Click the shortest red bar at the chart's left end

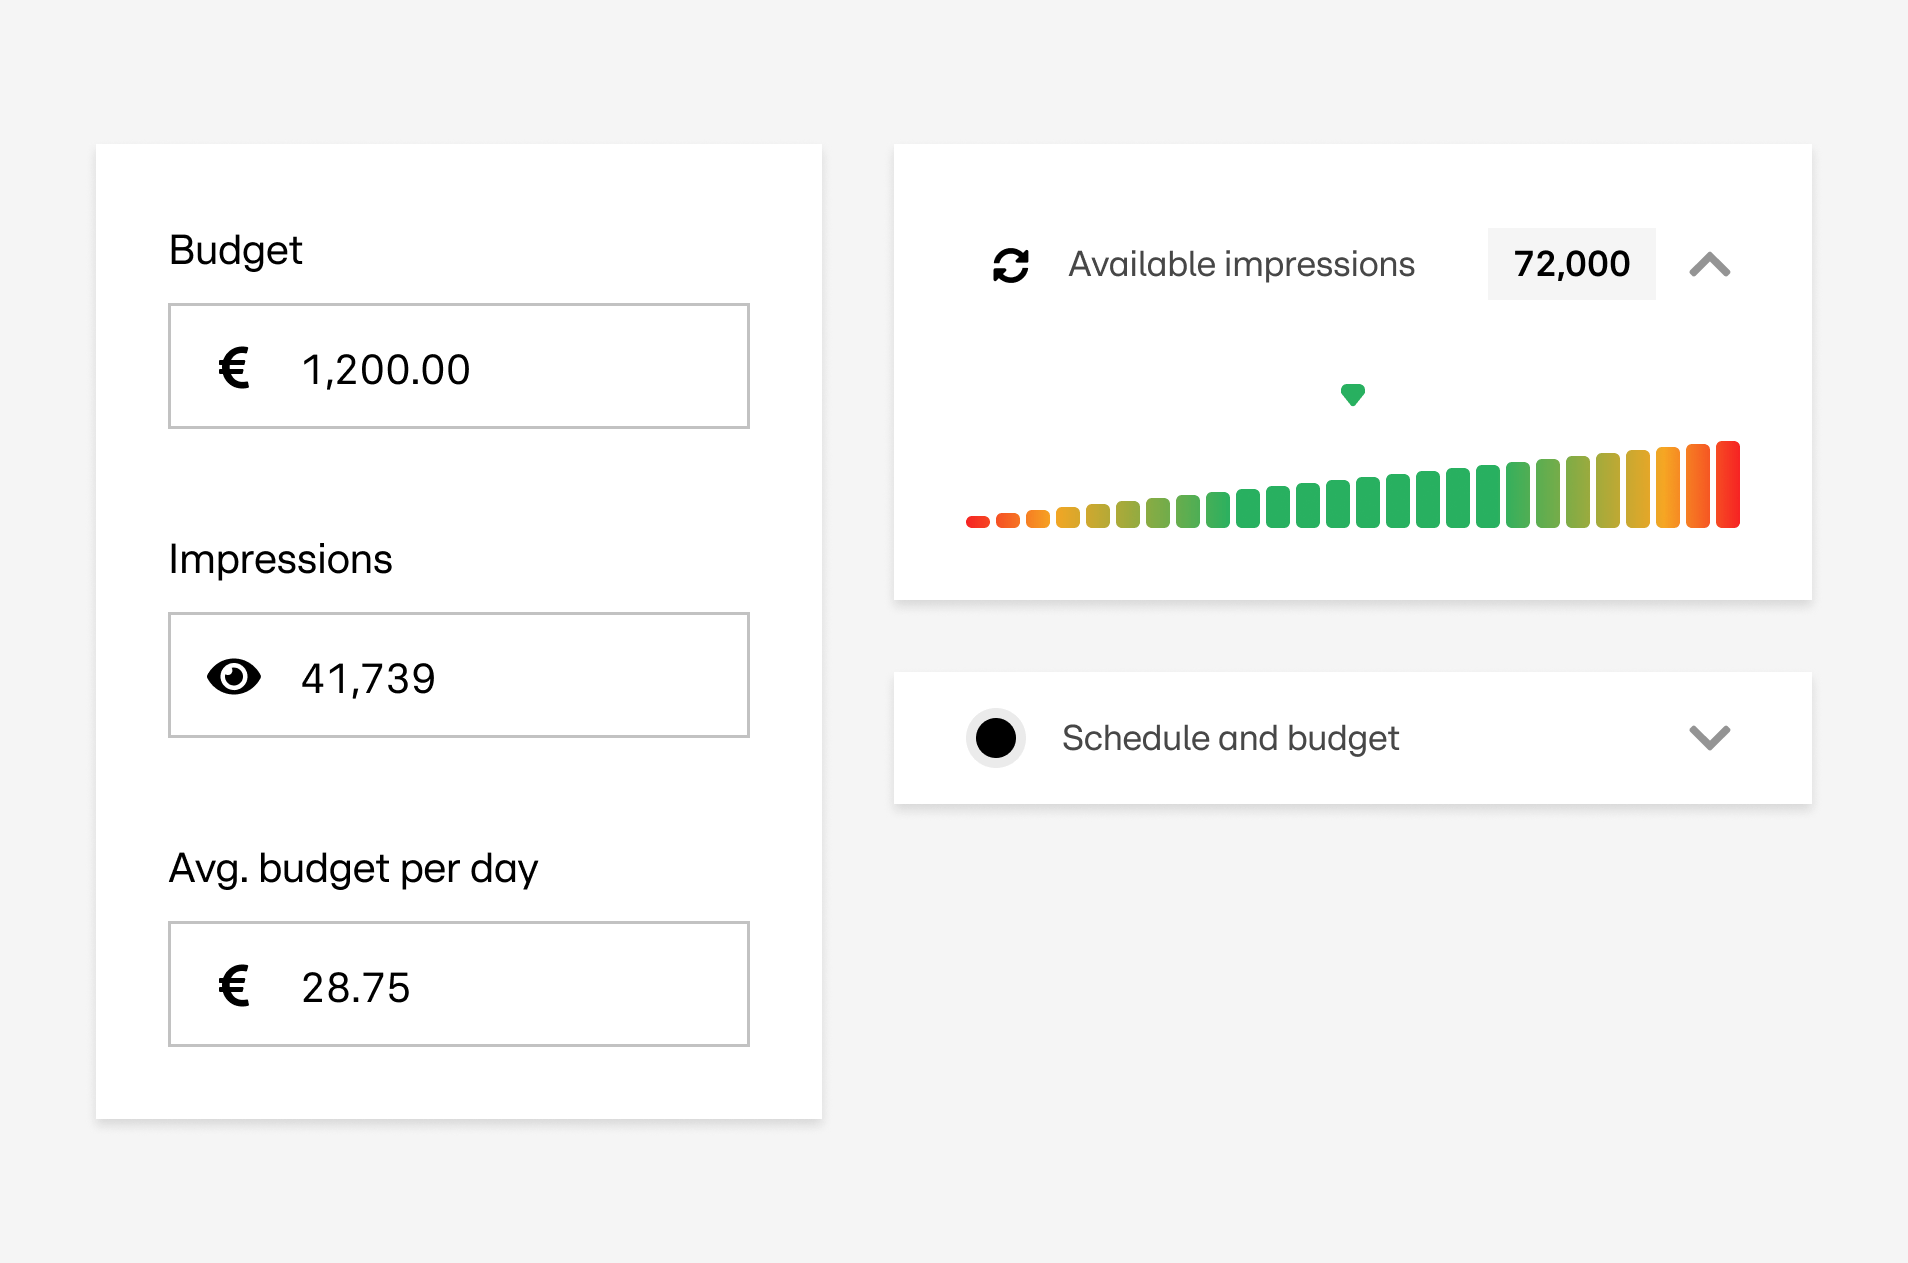coord(977,521)
